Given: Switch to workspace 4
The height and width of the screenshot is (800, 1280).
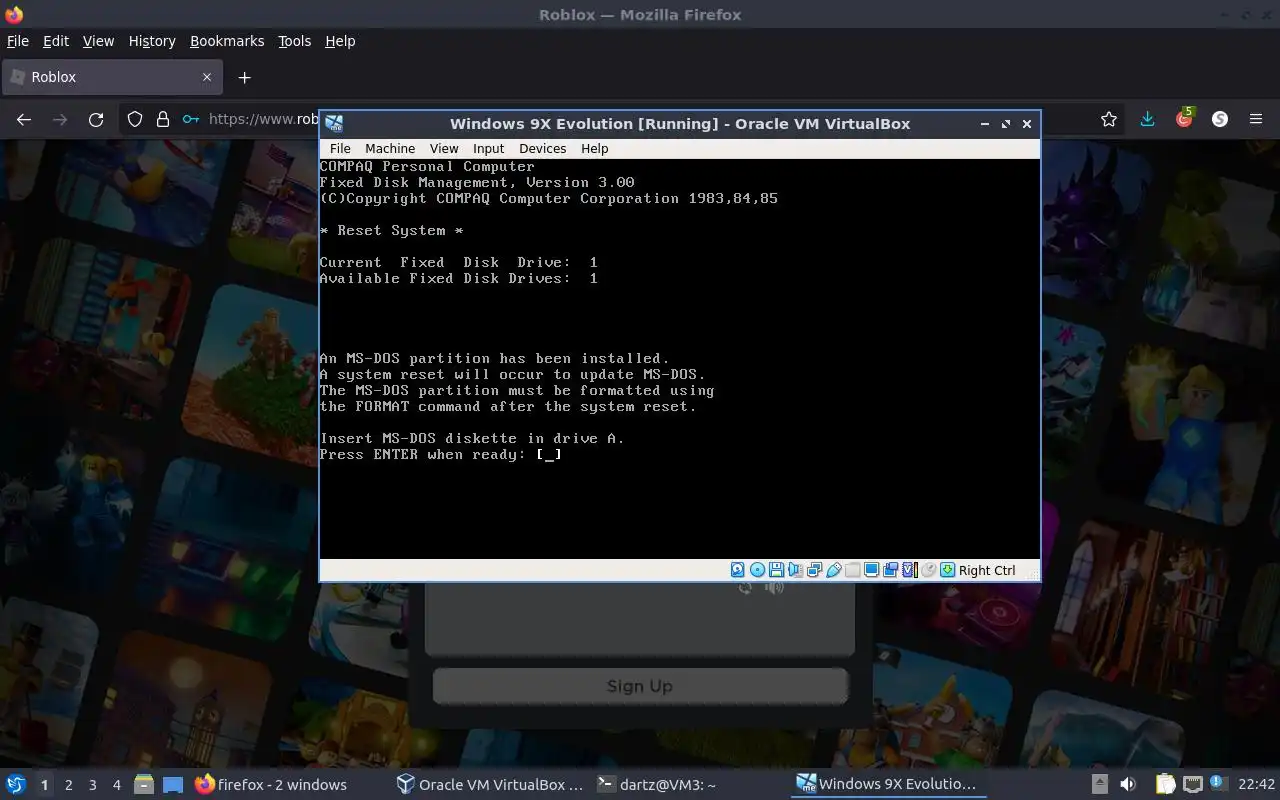Looking at the screenshot, I should click(117, 785).
